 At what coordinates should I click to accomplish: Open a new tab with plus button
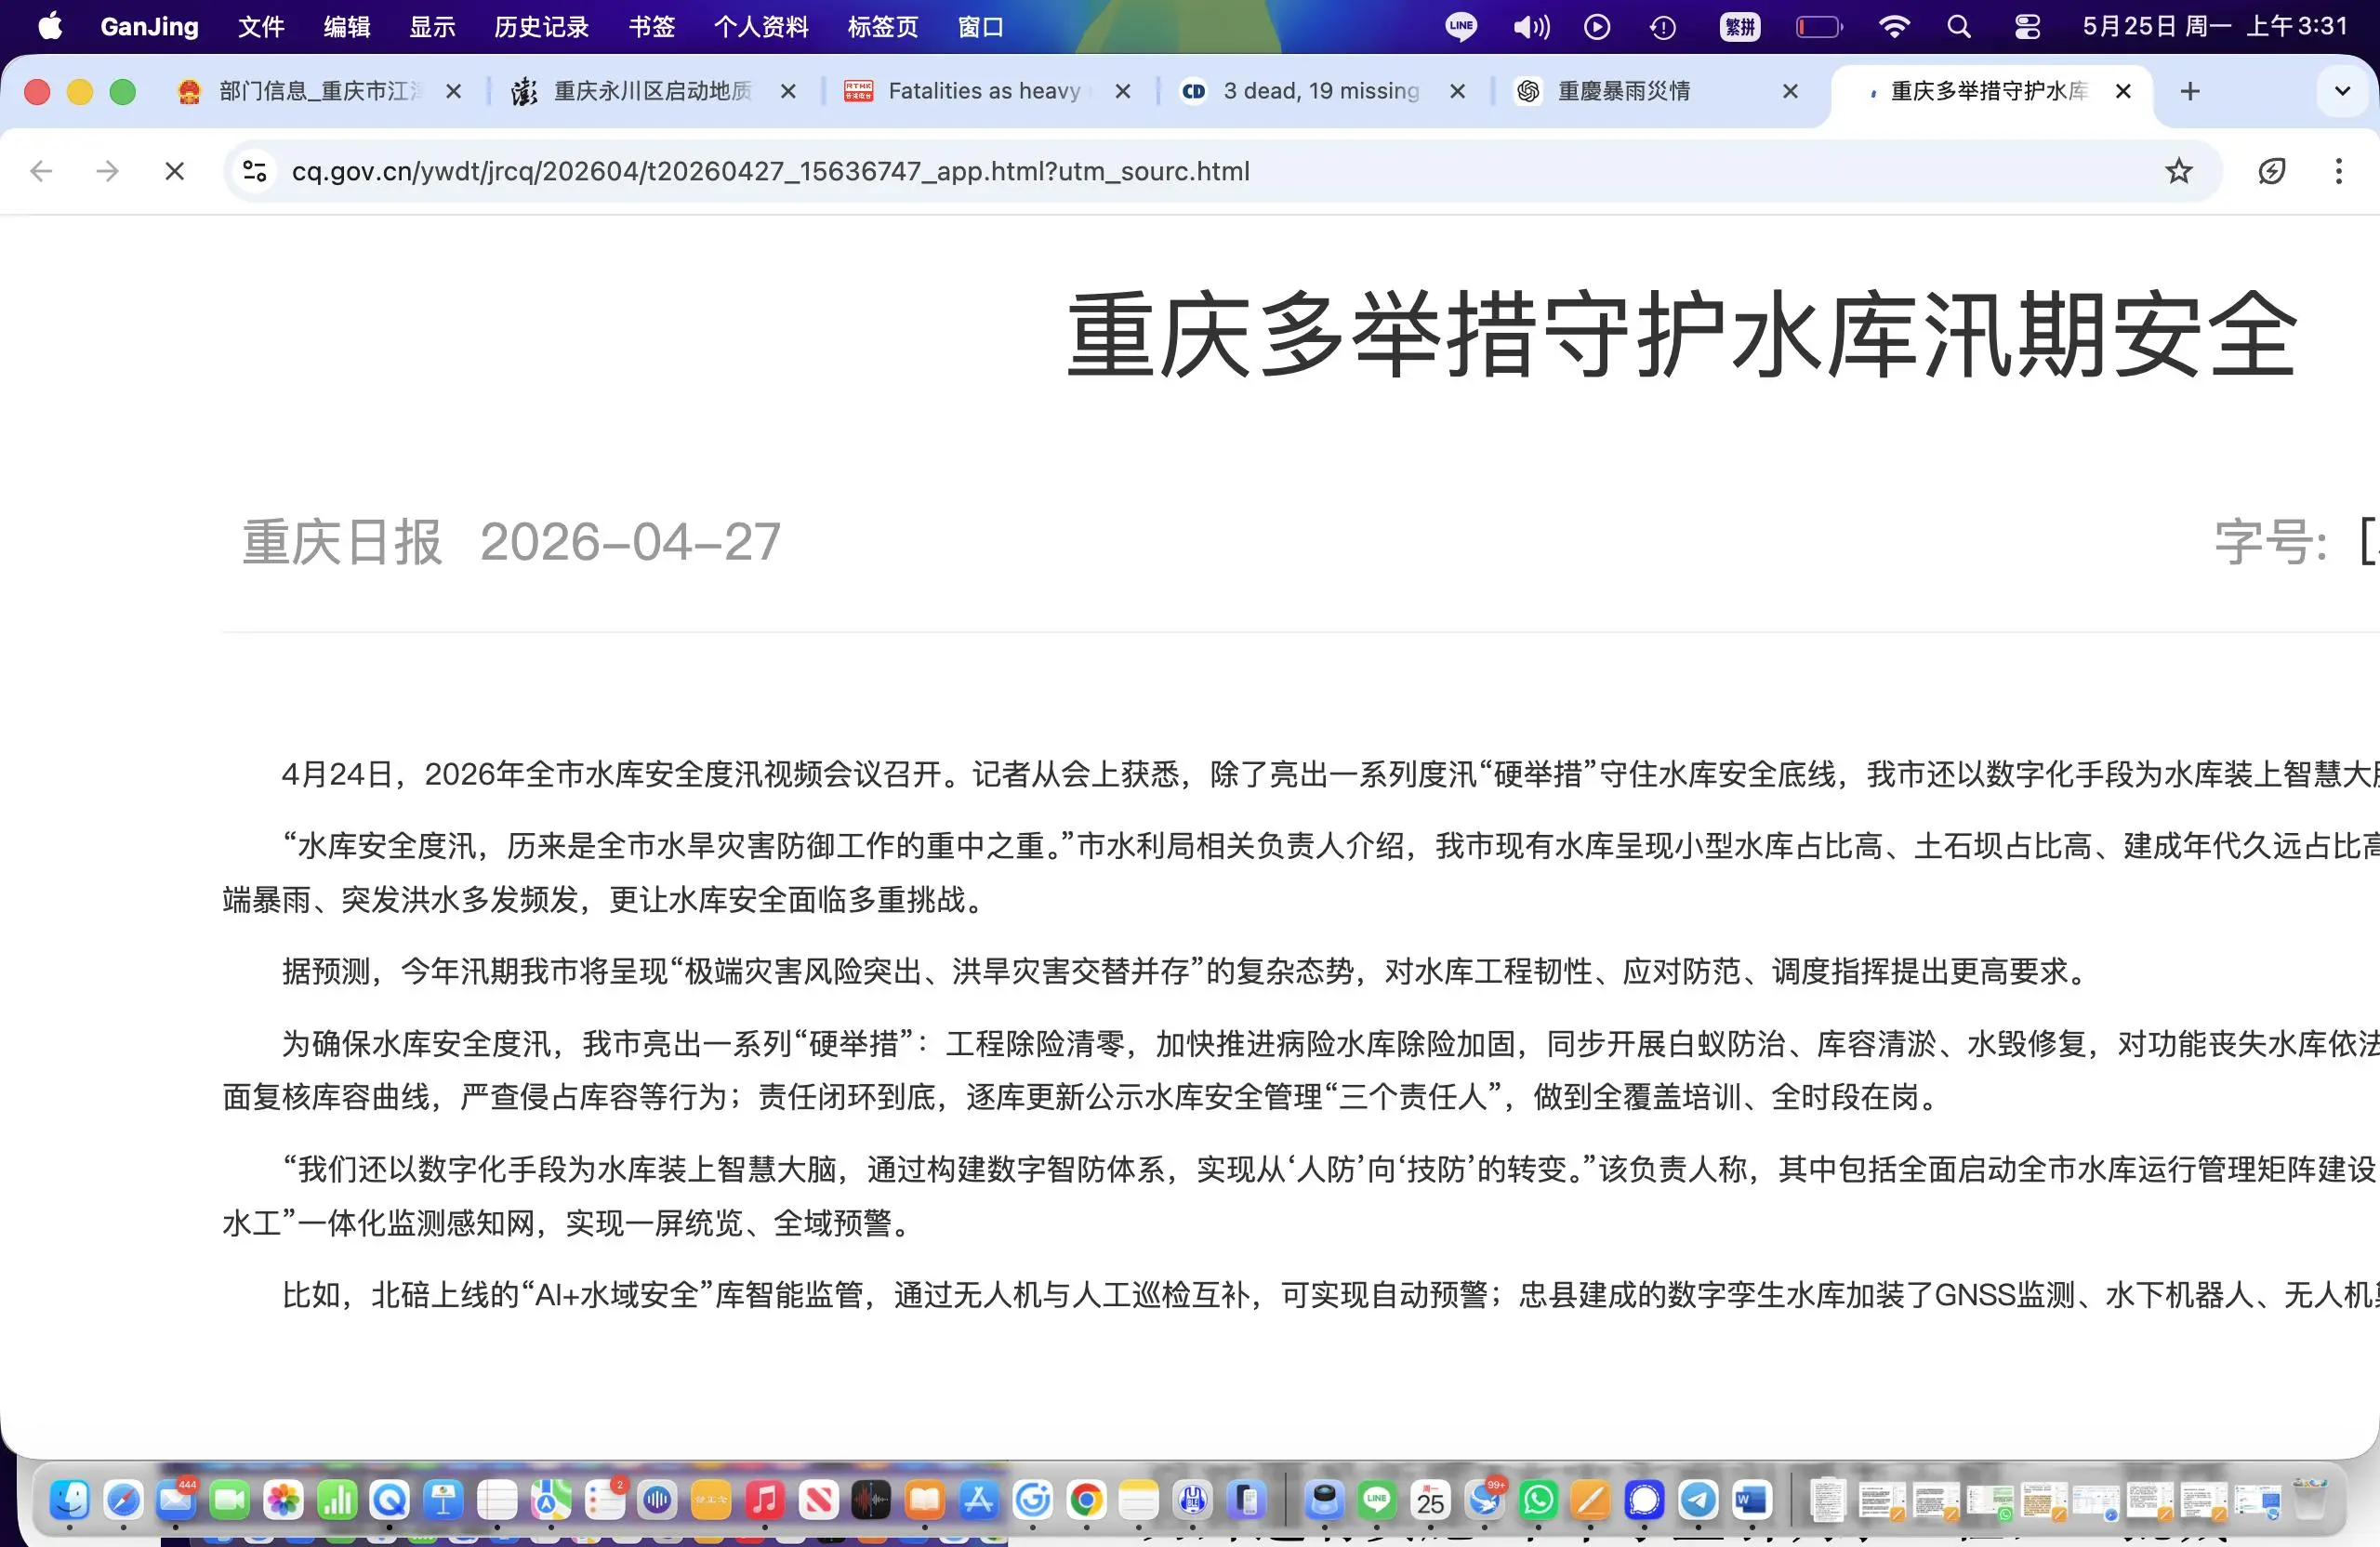click(2190, 91)
